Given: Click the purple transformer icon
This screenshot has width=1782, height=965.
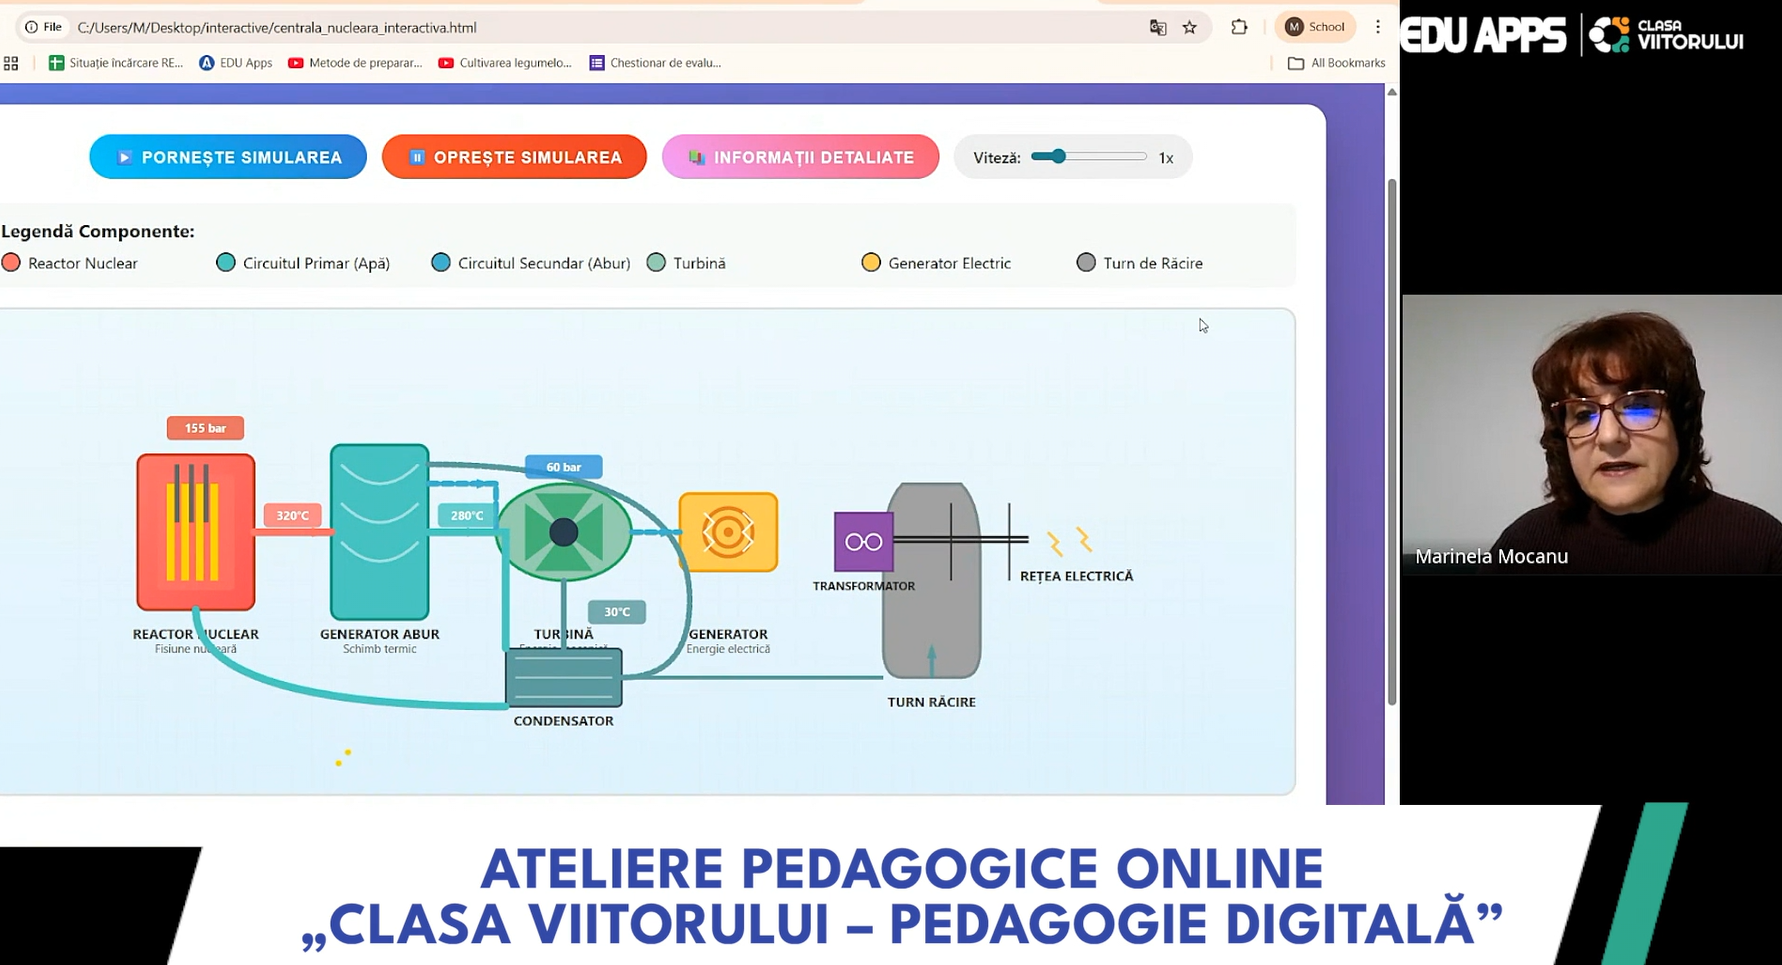Looking at the screenshot, I should click(x=863, y=542).
